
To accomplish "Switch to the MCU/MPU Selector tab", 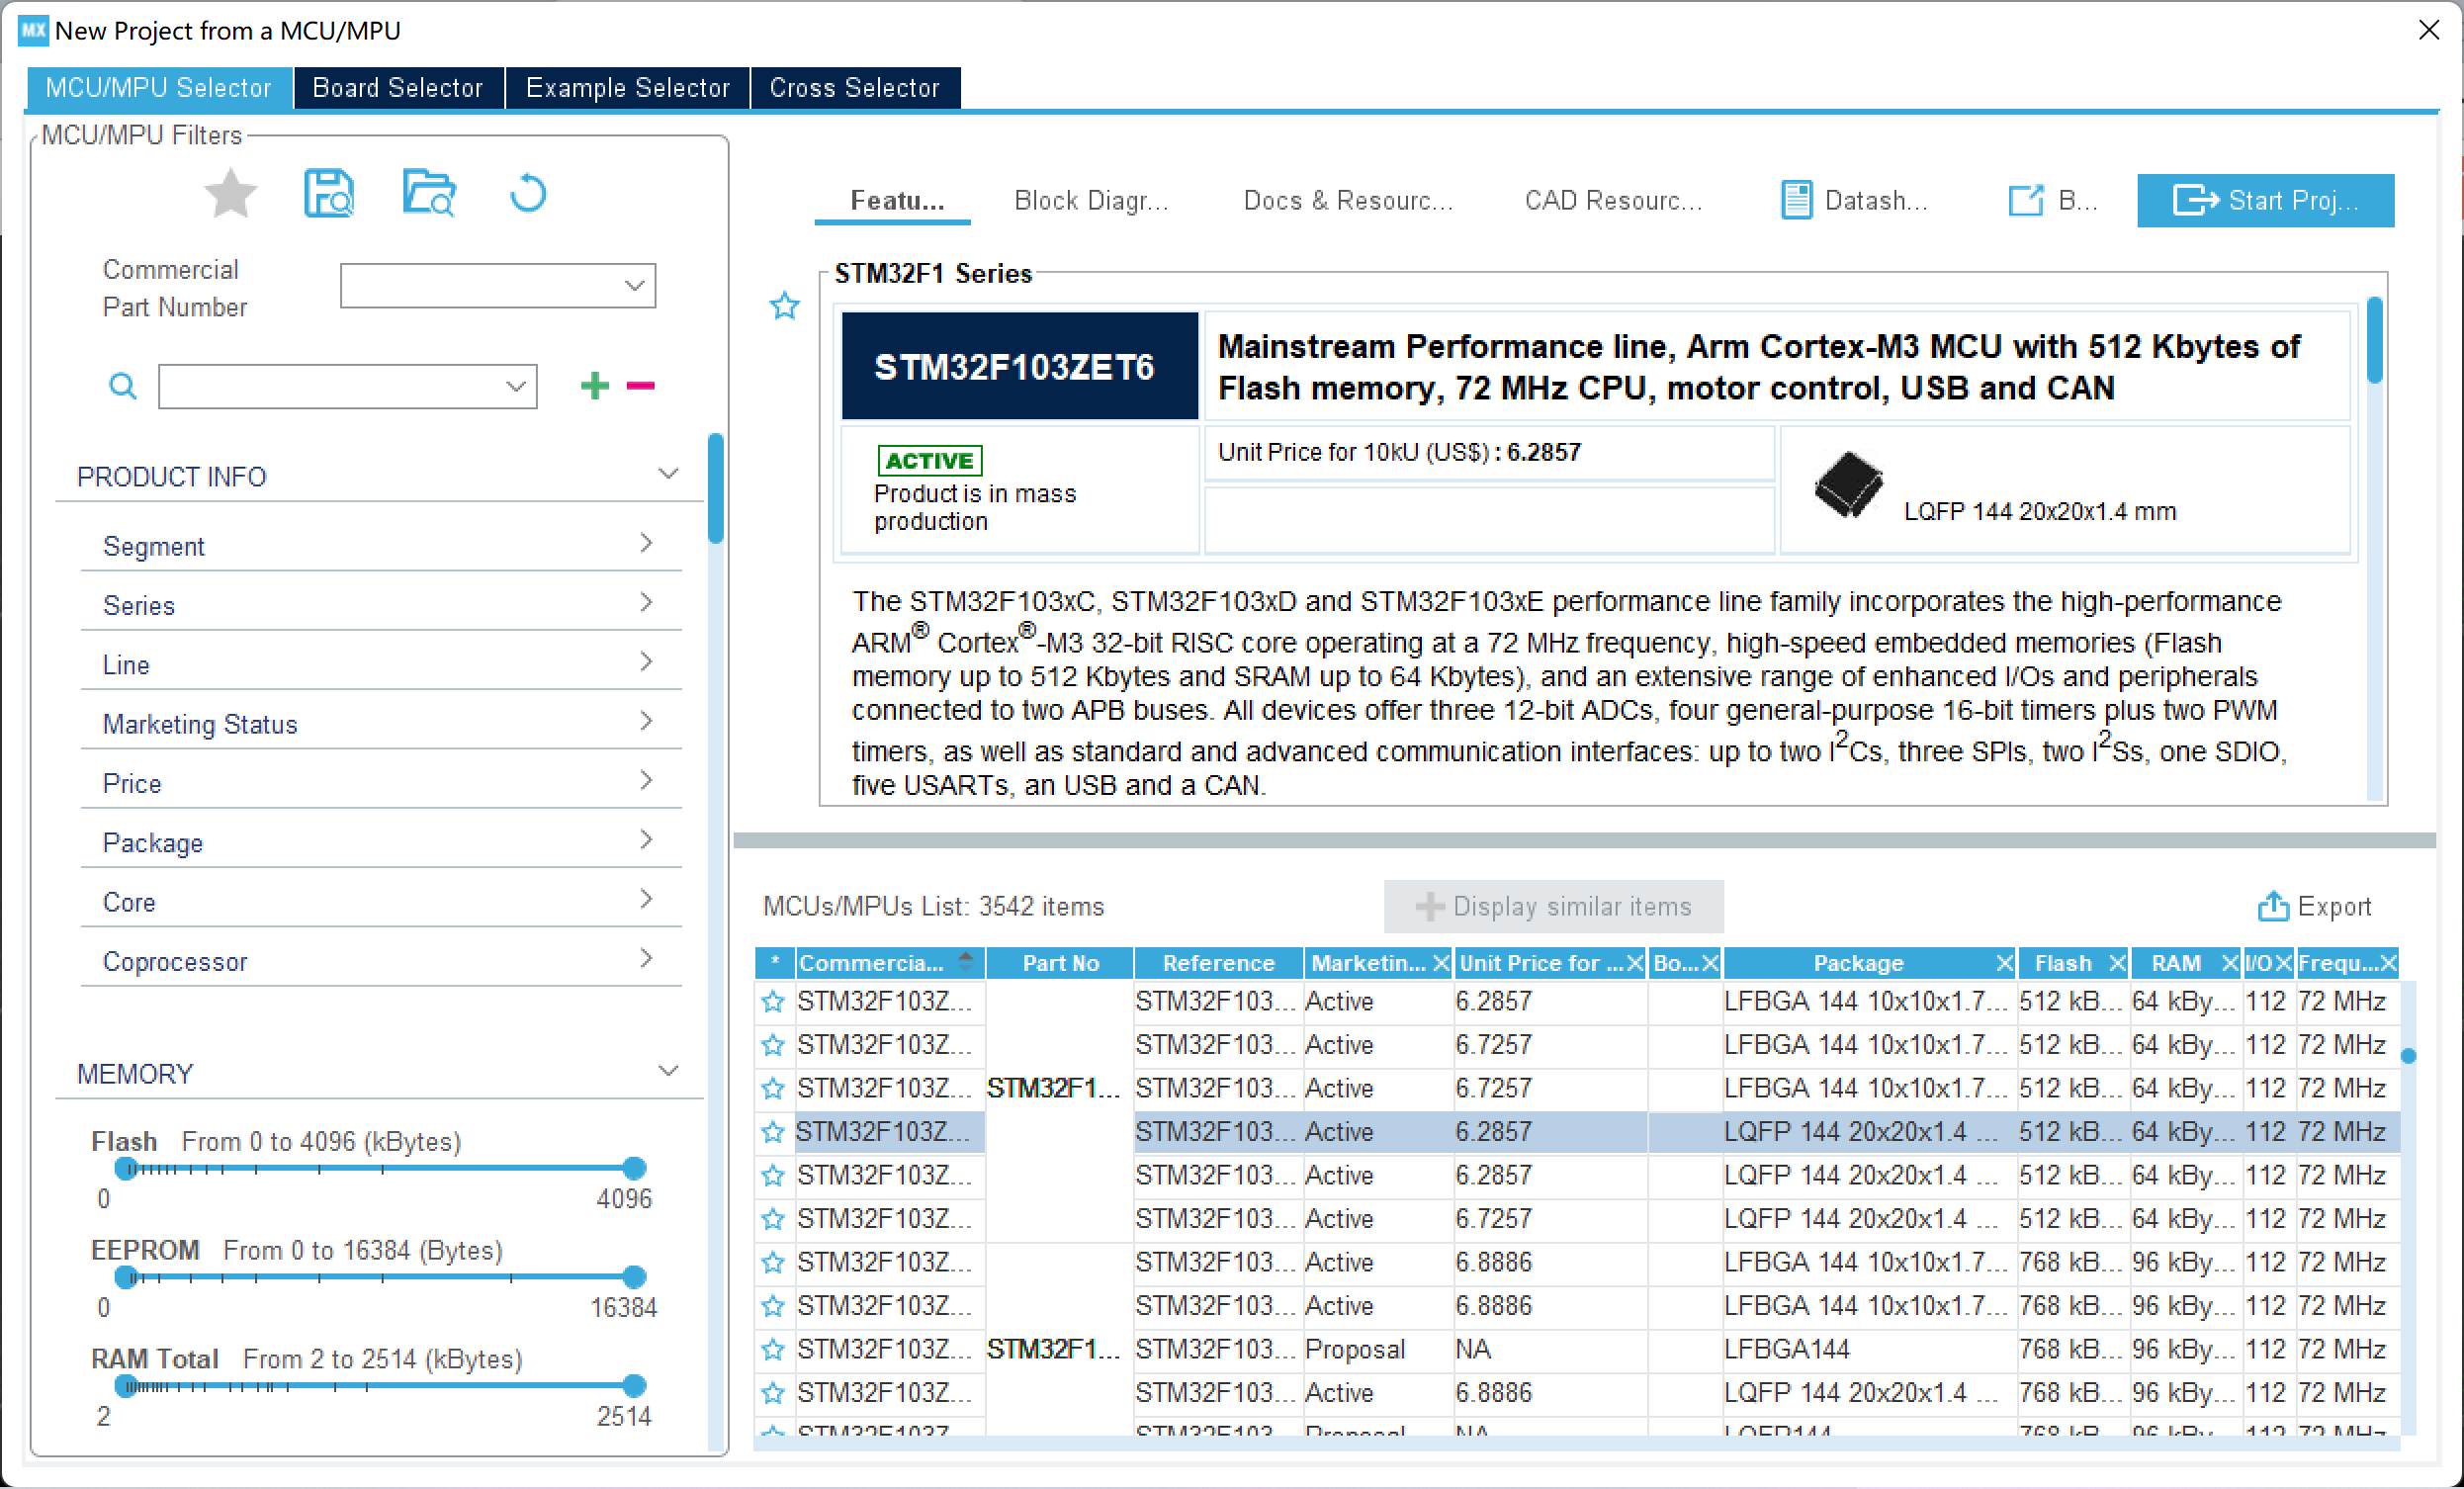I will click(159, 88).
